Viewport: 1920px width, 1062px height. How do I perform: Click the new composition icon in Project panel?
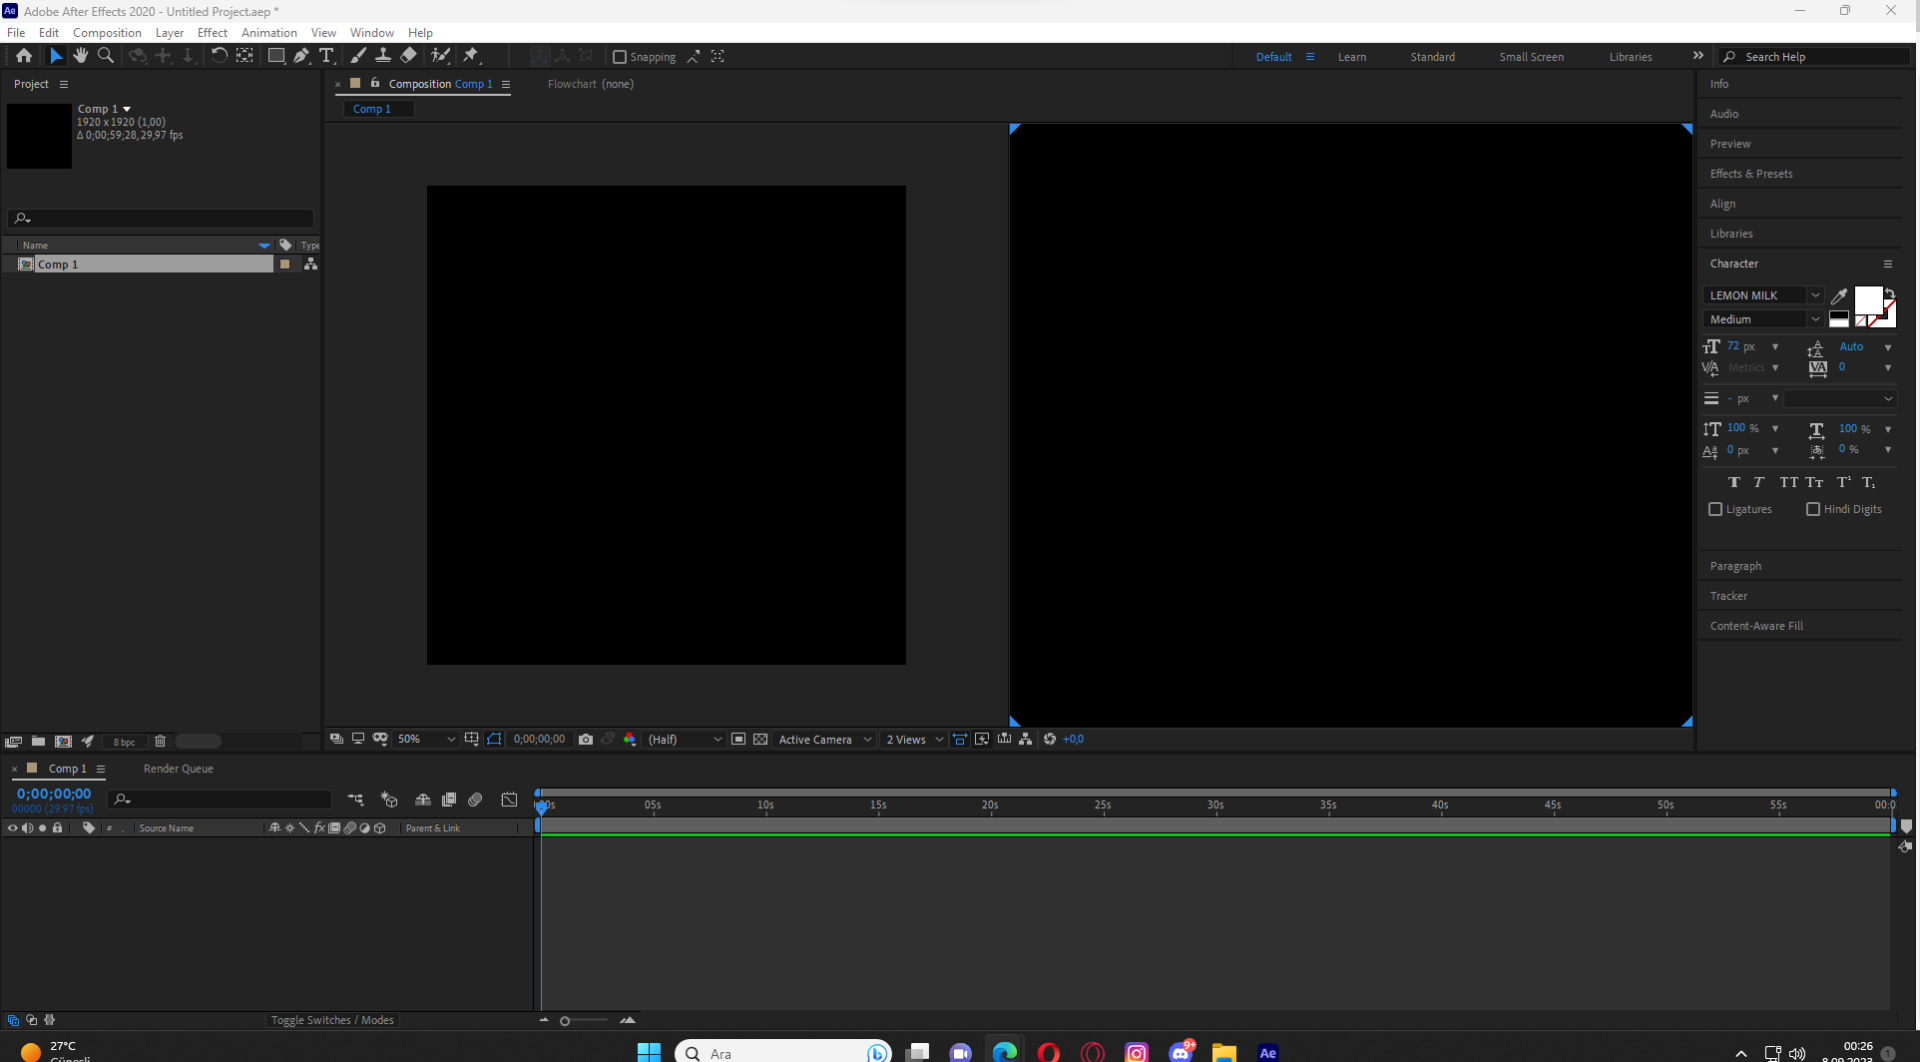[63, 741]
